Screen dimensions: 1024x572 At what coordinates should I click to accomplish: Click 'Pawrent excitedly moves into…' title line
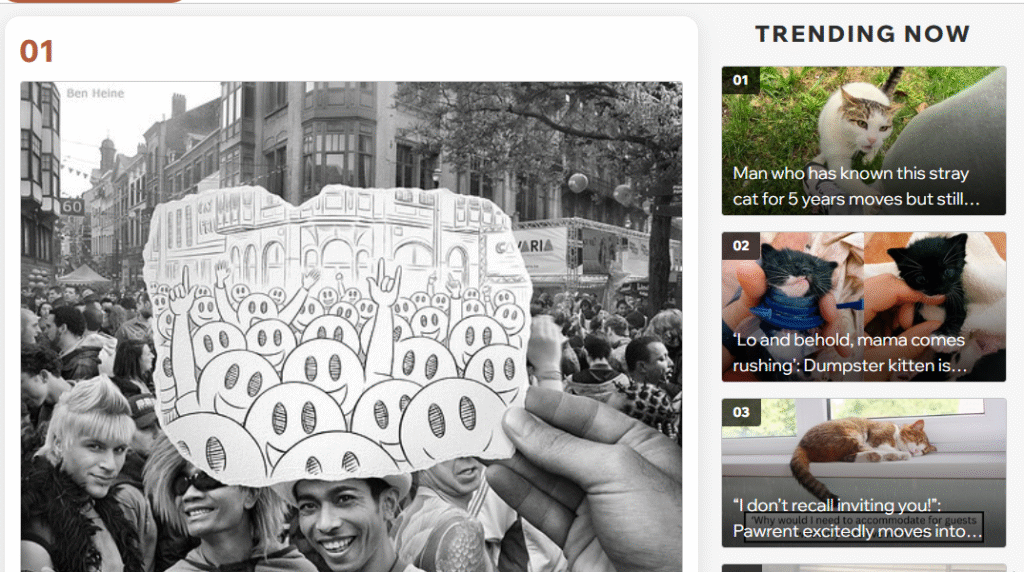point(857,532)
